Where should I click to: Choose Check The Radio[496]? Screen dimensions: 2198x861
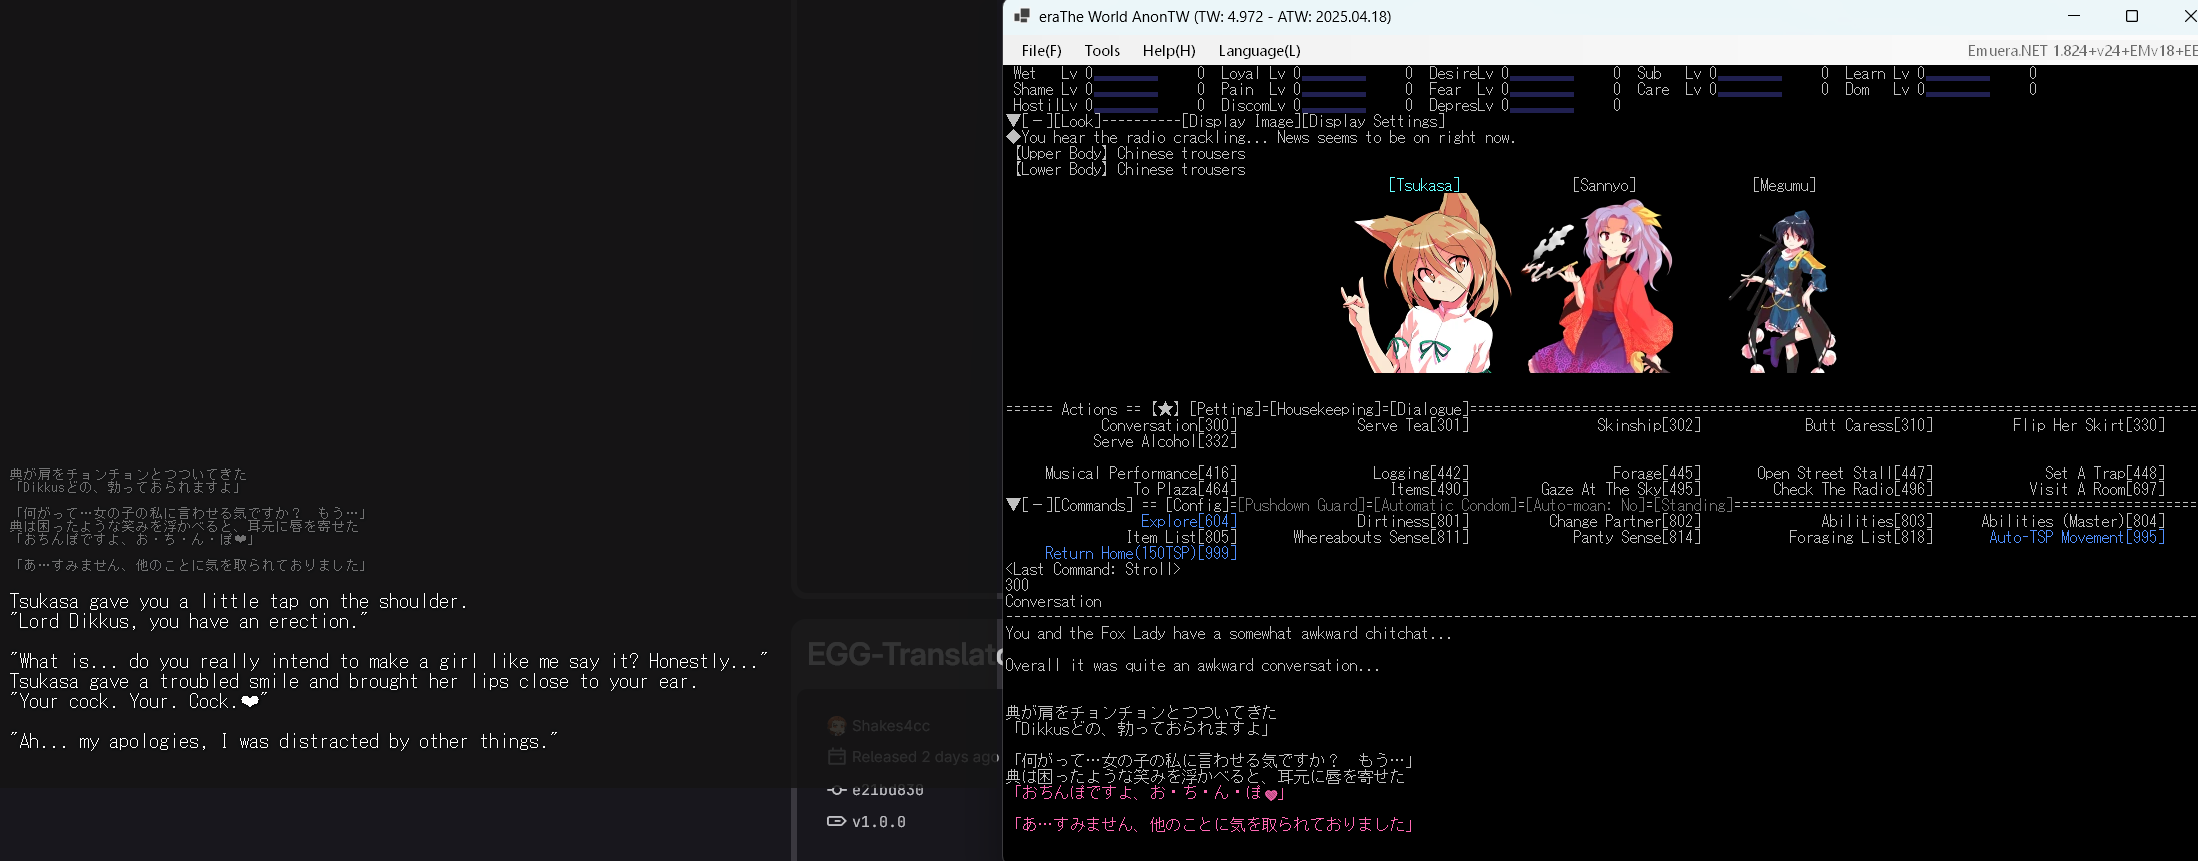[x=1853, y=490]
